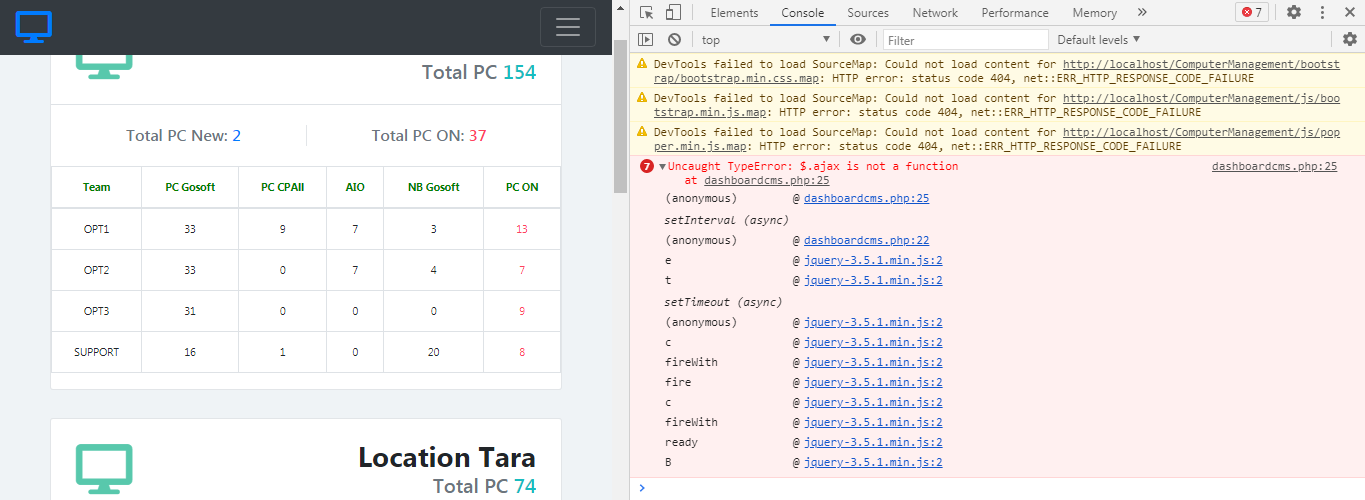This screenshot has height=500, width=1365.
Task: Open jquery link in the 'fire' stack row
Action: point(873,382)
